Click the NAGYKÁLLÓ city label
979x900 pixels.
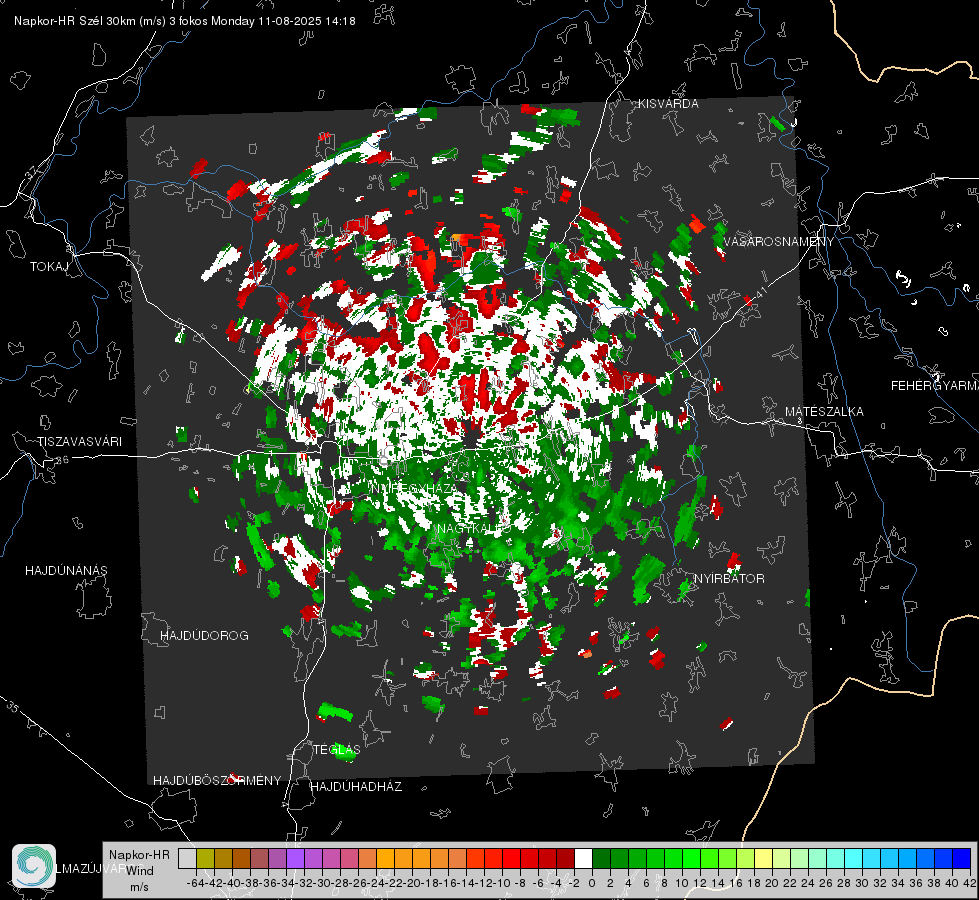tap(475, 528)
